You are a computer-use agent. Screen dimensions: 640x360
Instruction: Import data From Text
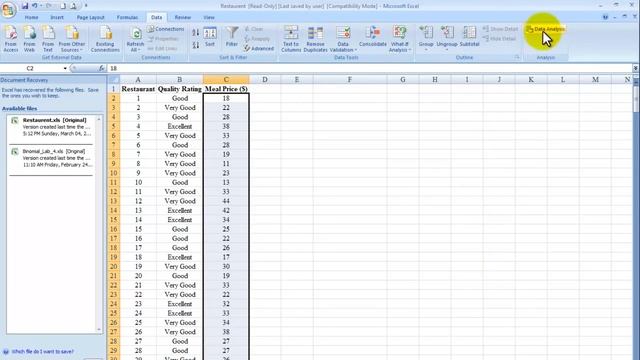click(48, 39)
